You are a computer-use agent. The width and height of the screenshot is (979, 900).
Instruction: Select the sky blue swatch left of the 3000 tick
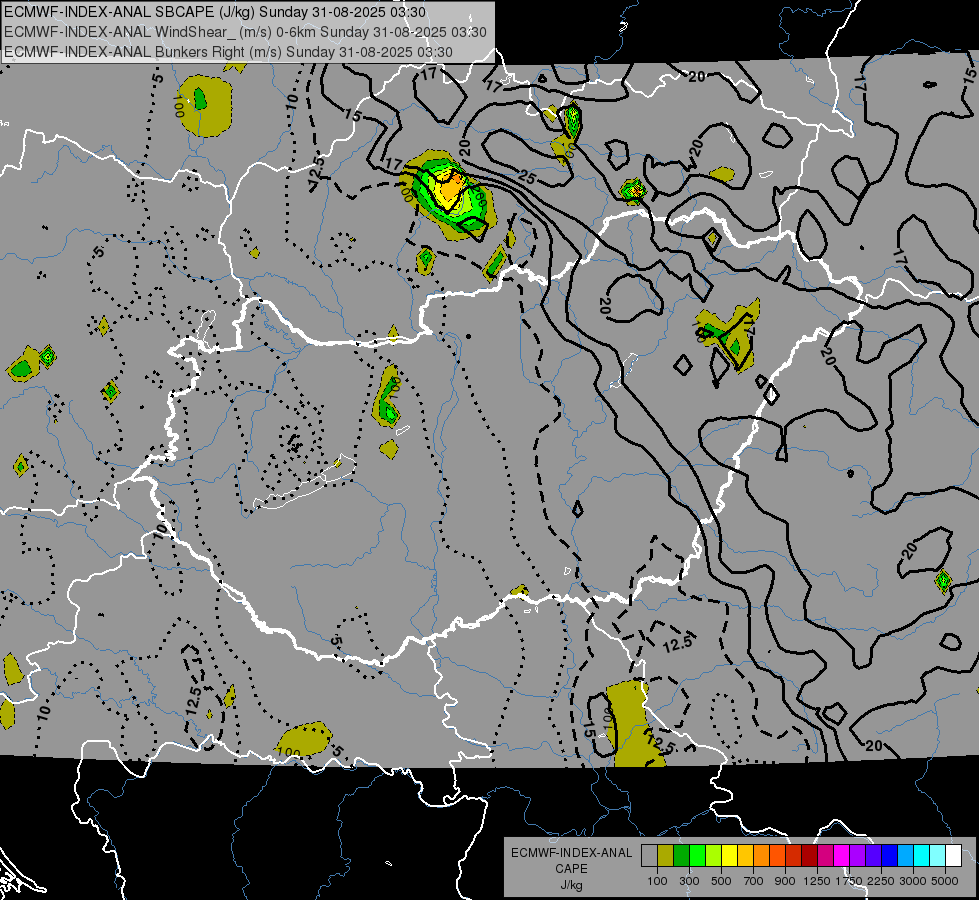pos(905,855)
